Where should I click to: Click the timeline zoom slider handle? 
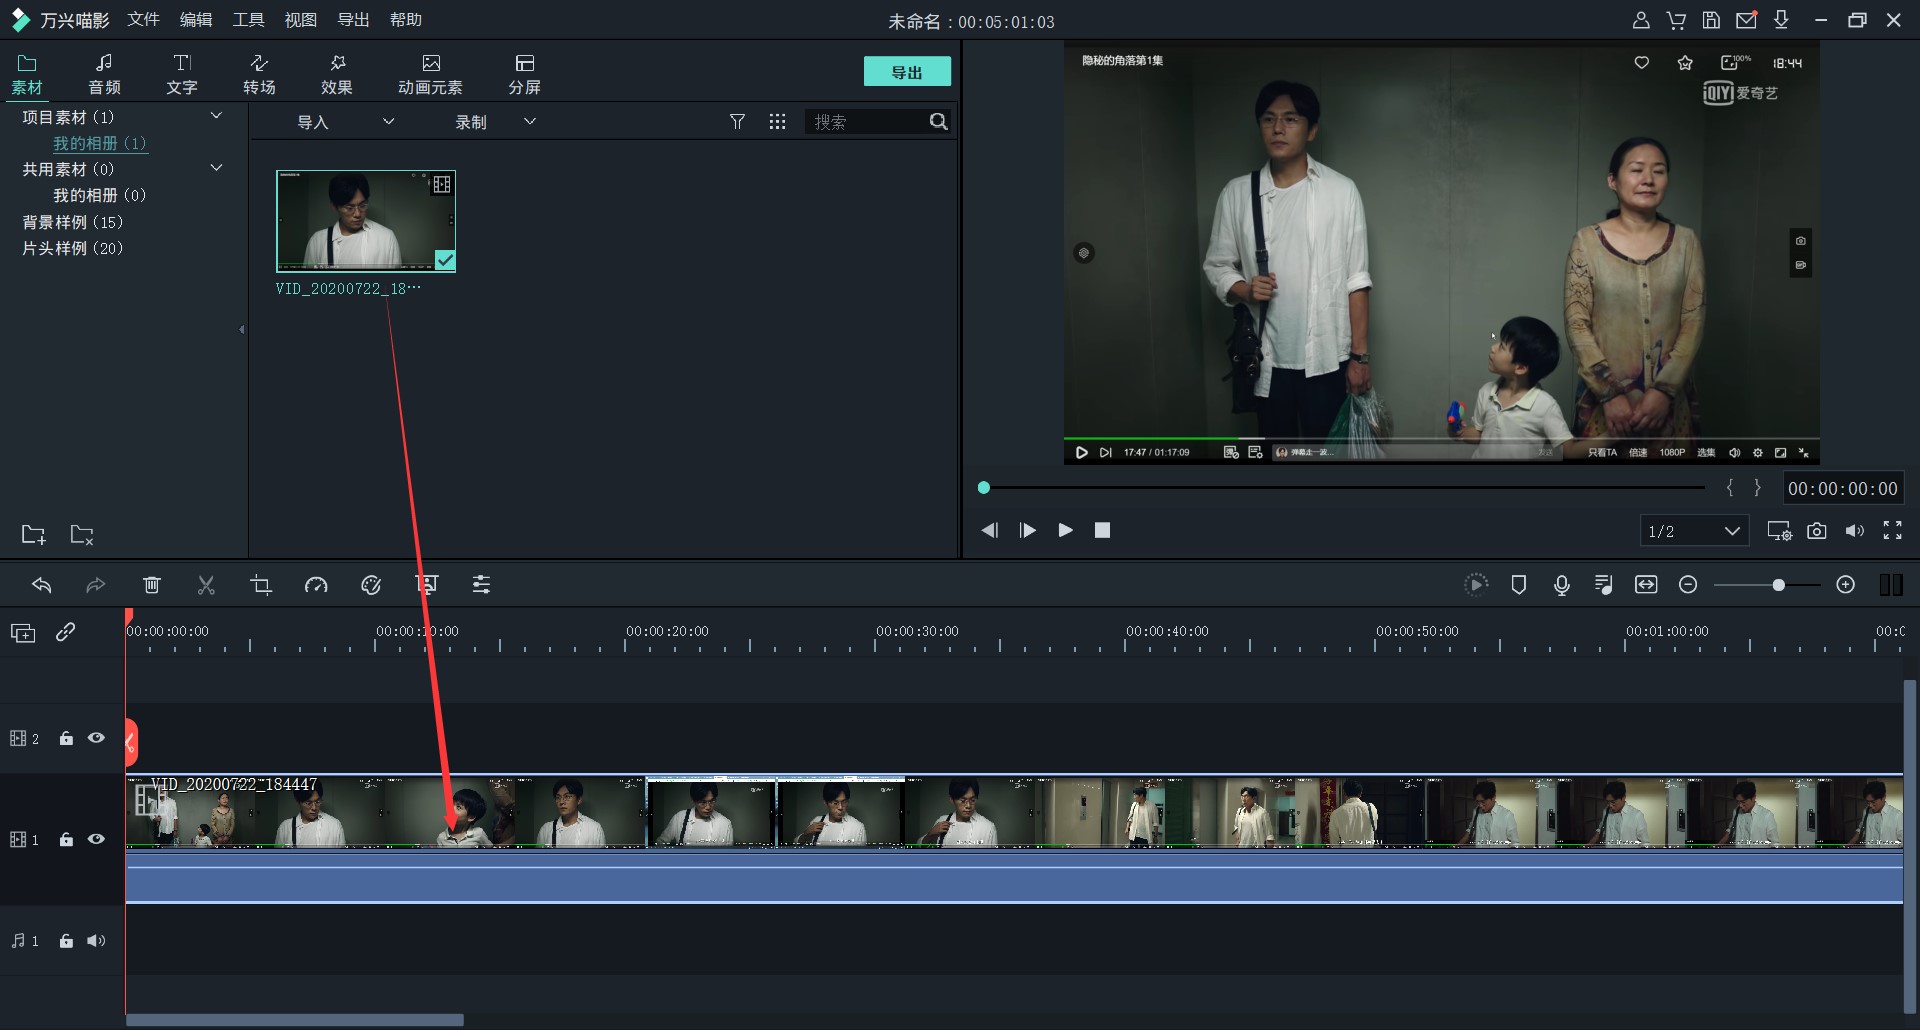pyautogui.click(x=1778, y=585)
